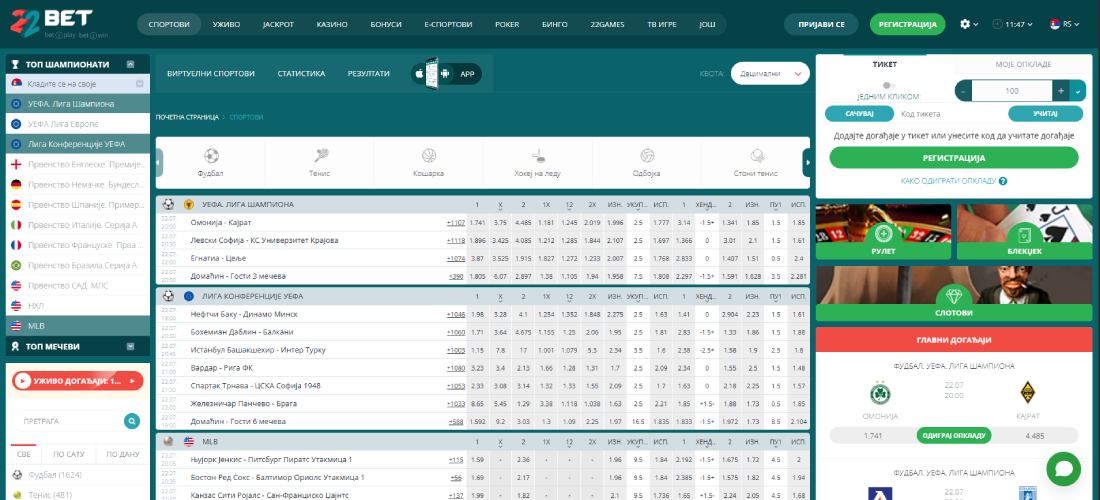1100x500 pixels.
Task: Click САЧУВАЈ ticket button
Action: coord(859,114)
